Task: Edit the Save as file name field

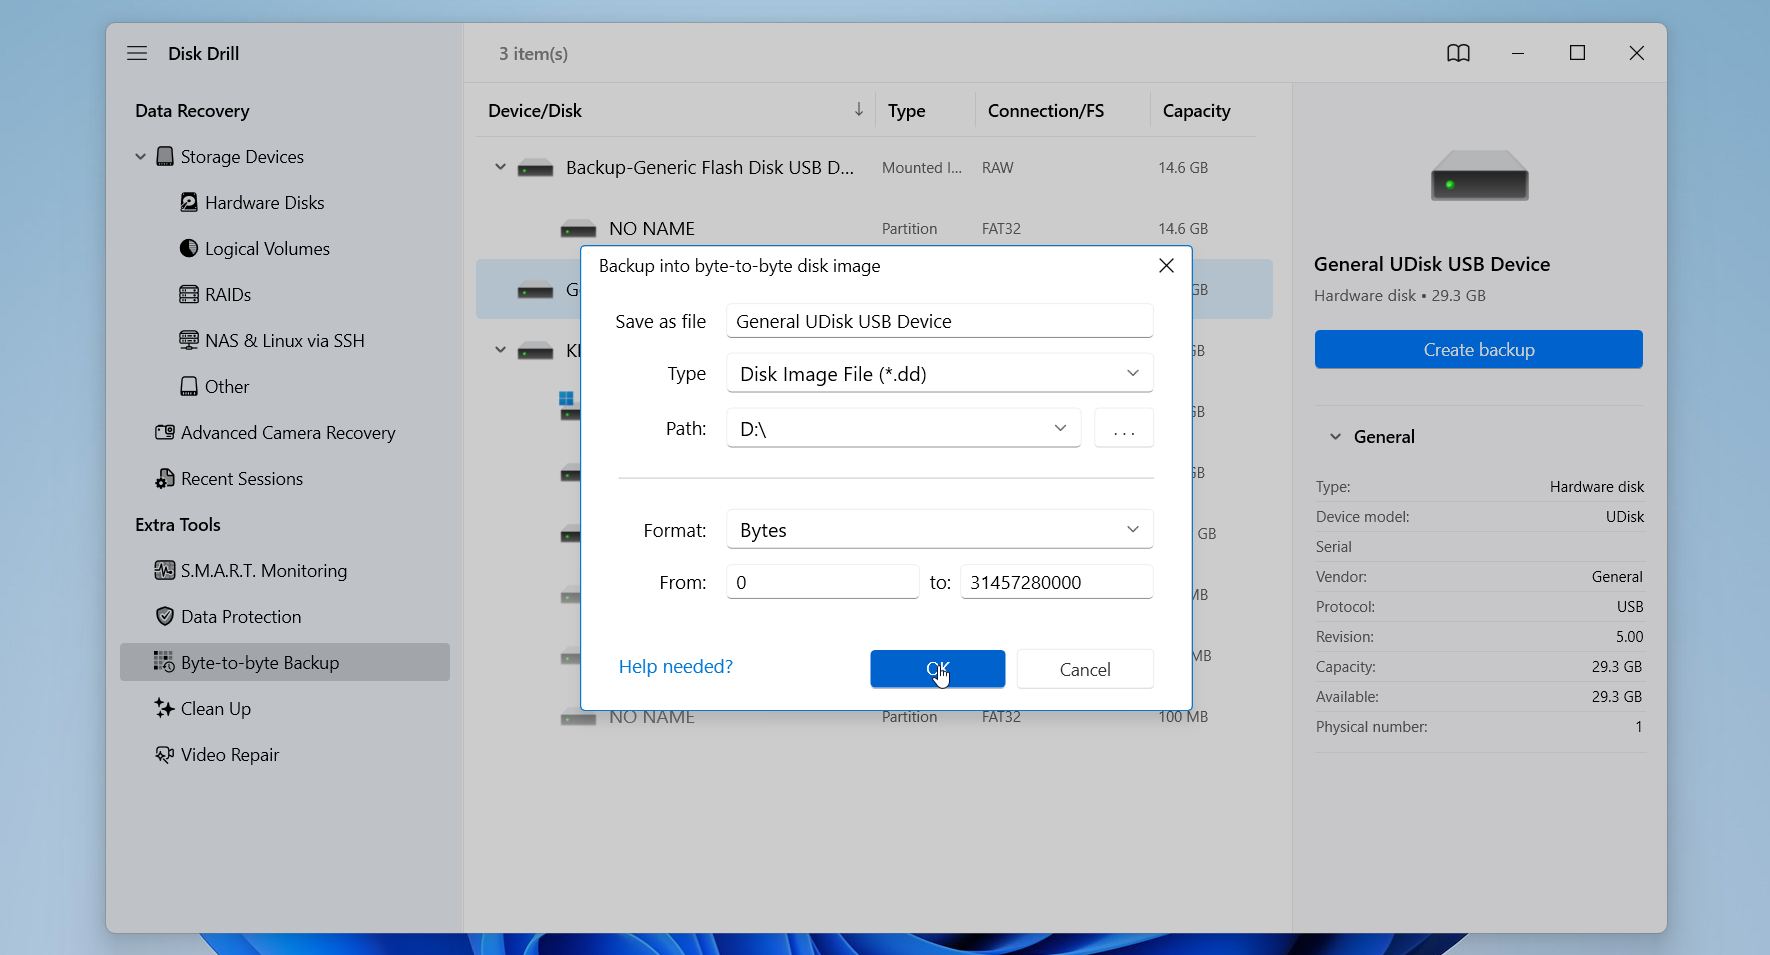Action: tap(938, 320)
